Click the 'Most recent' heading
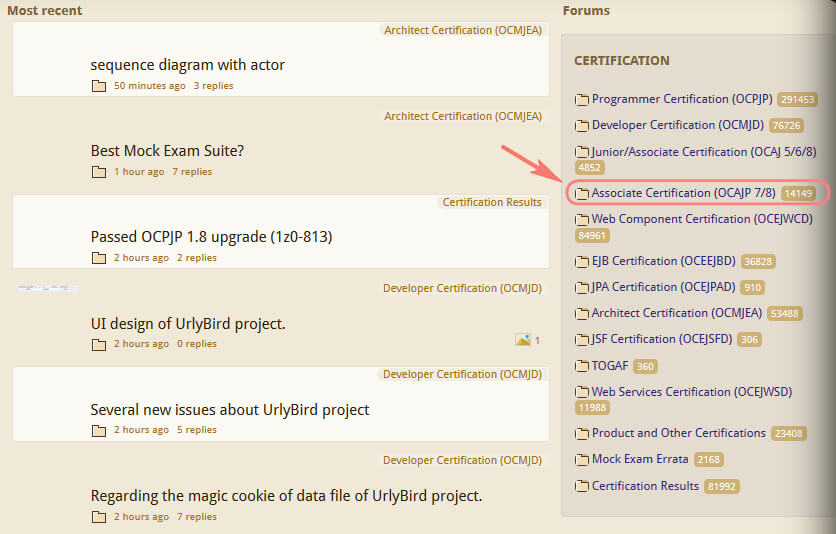 point(44,11)
